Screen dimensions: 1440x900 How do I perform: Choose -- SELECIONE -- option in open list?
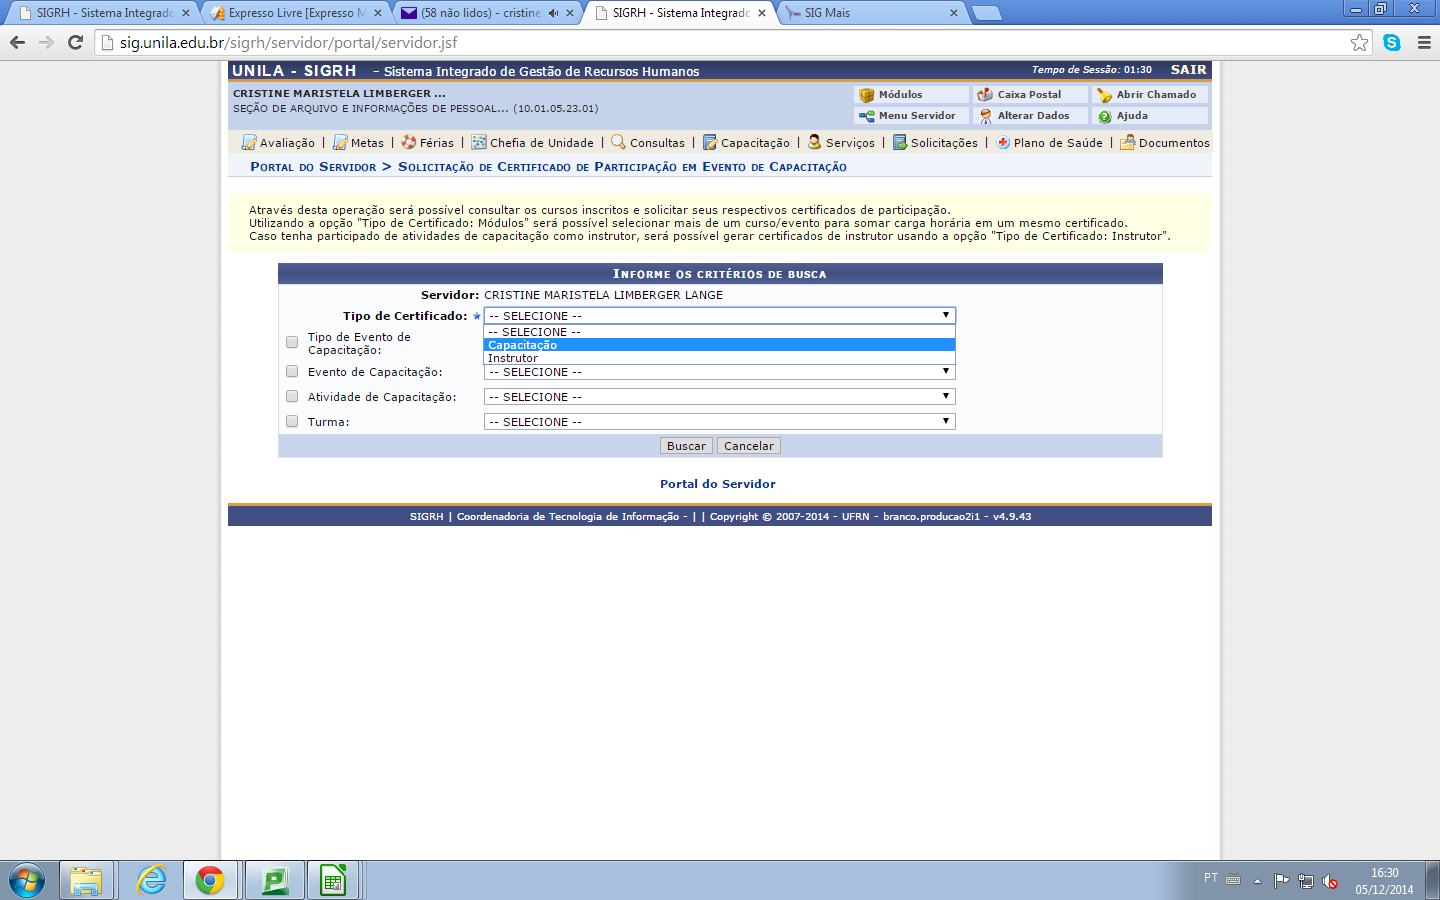click(720, 332)
